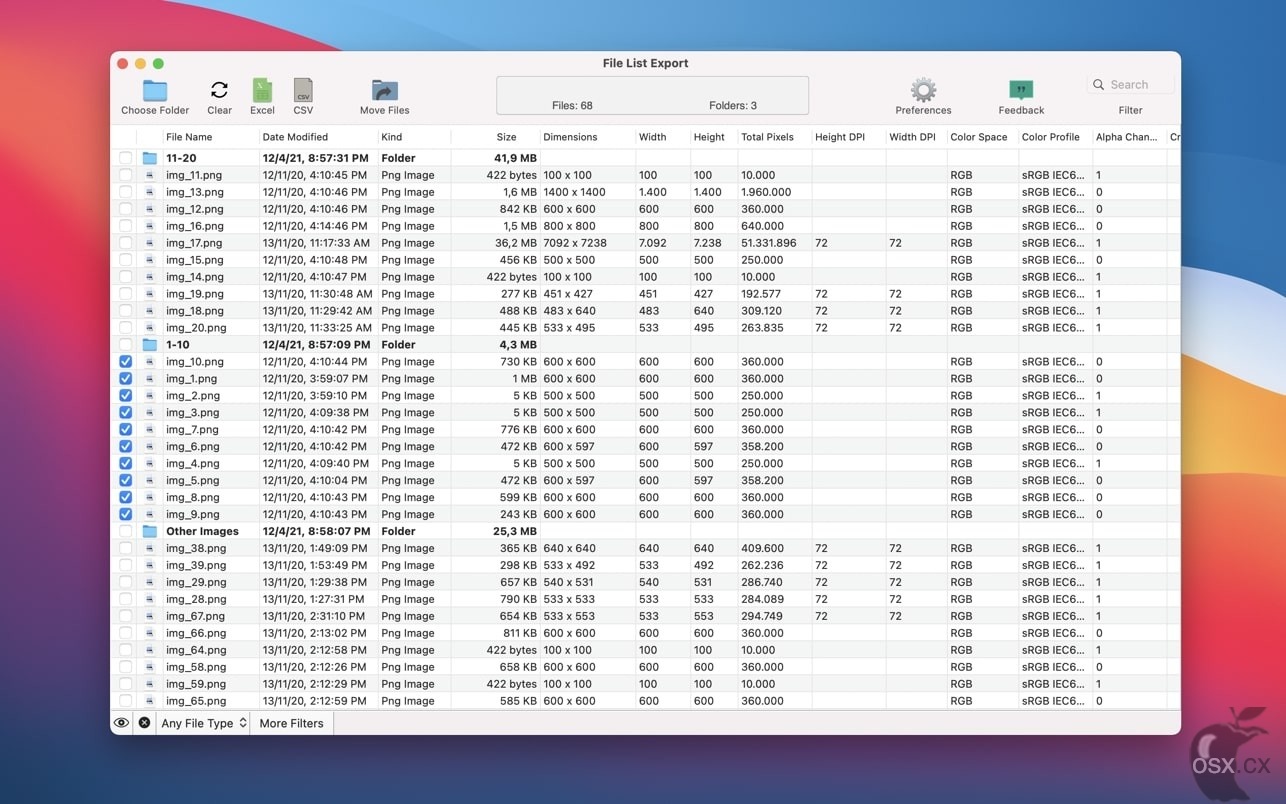Click the Files: 68 status text
The height and width of the screenshot is (804, 1286).
click(572, 105)
